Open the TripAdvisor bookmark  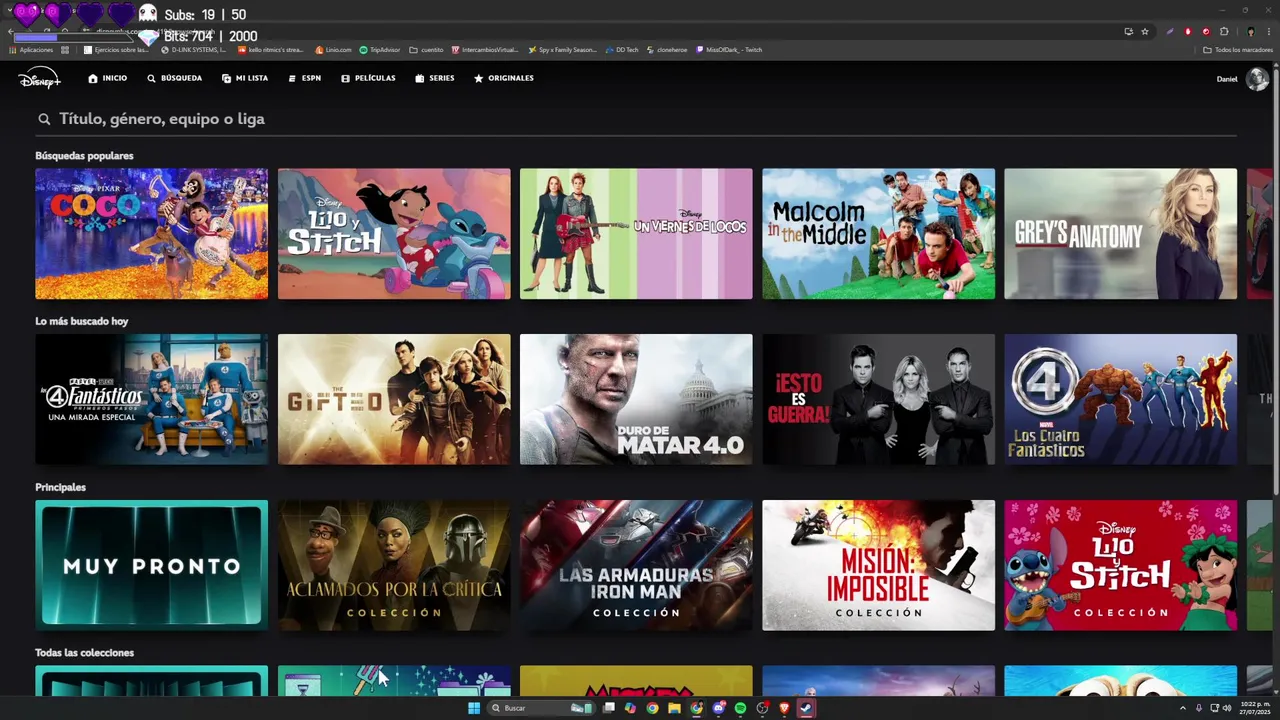click(x=379, y=50)
